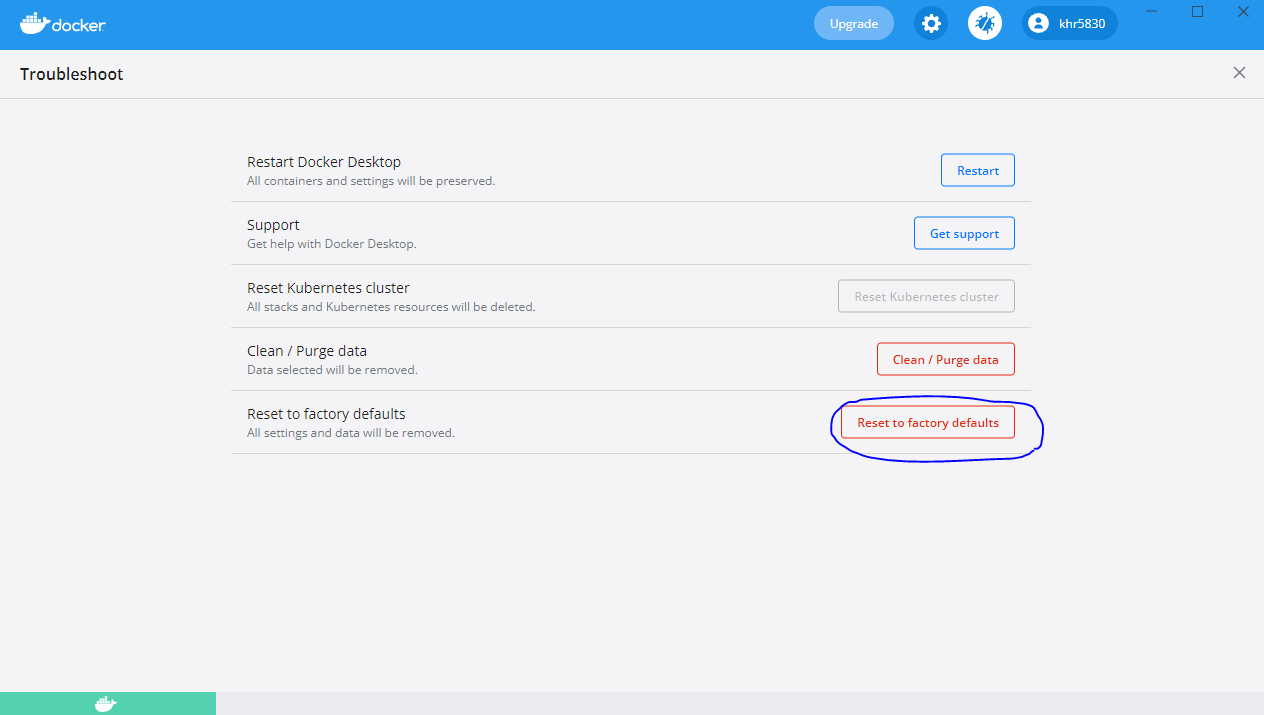Click the "Support" row title

(x=273, y=225)
